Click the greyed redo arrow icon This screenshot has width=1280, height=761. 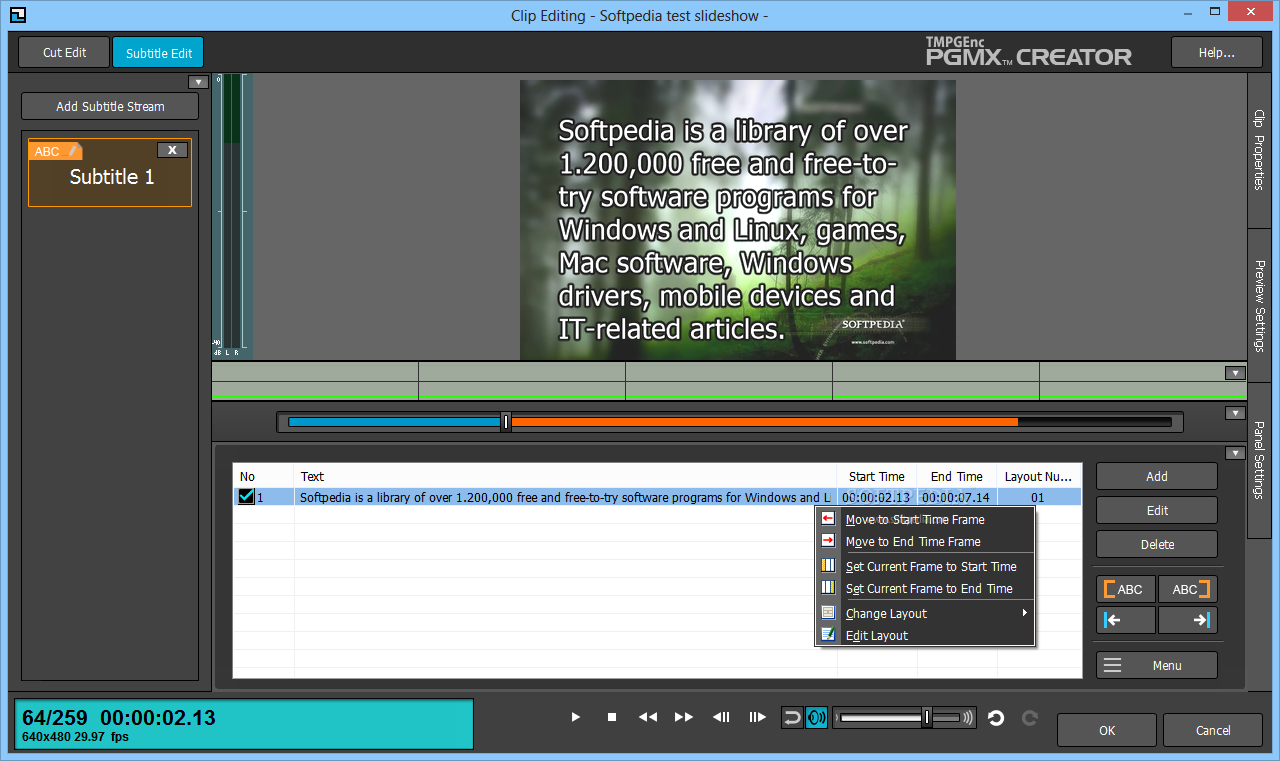pos(1029,717)
